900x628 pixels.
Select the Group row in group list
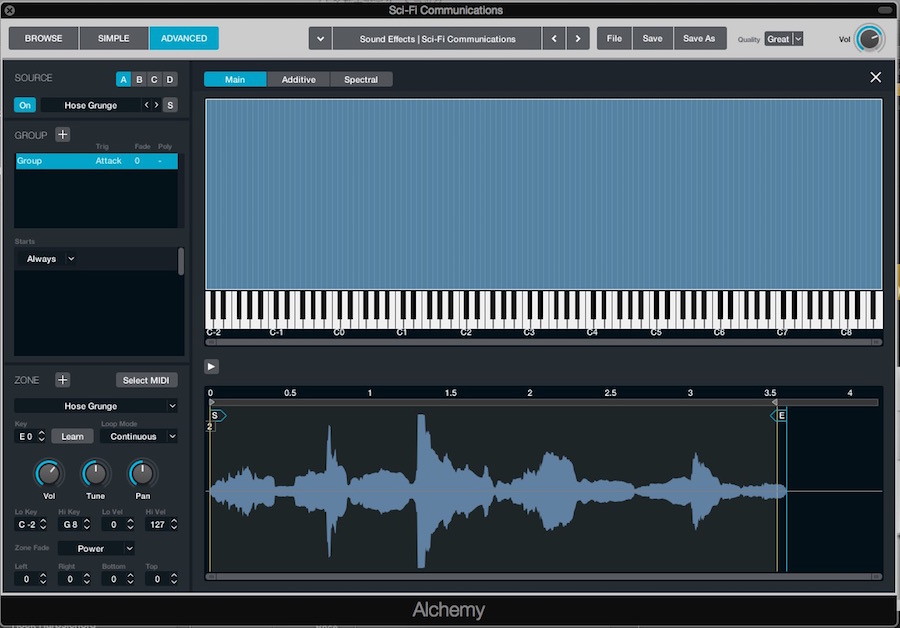96,161
